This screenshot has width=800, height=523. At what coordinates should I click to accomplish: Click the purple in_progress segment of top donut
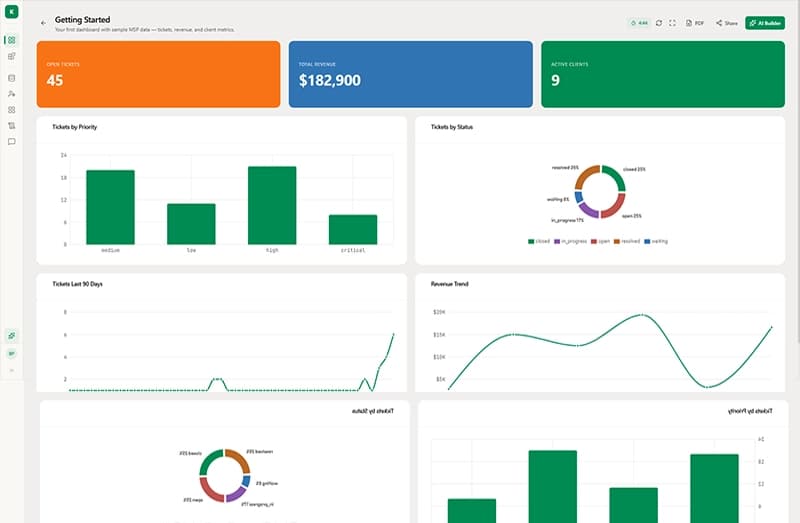click(589, 210)
